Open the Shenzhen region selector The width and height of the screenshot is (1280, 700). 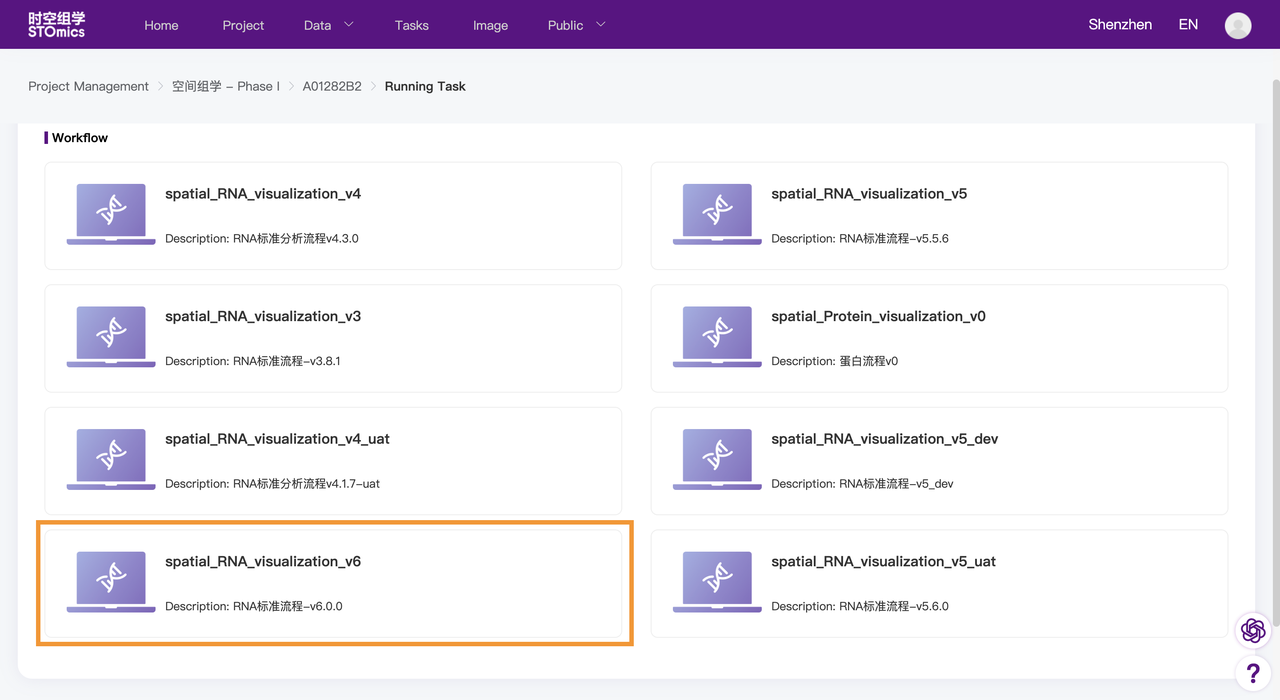1120,25
